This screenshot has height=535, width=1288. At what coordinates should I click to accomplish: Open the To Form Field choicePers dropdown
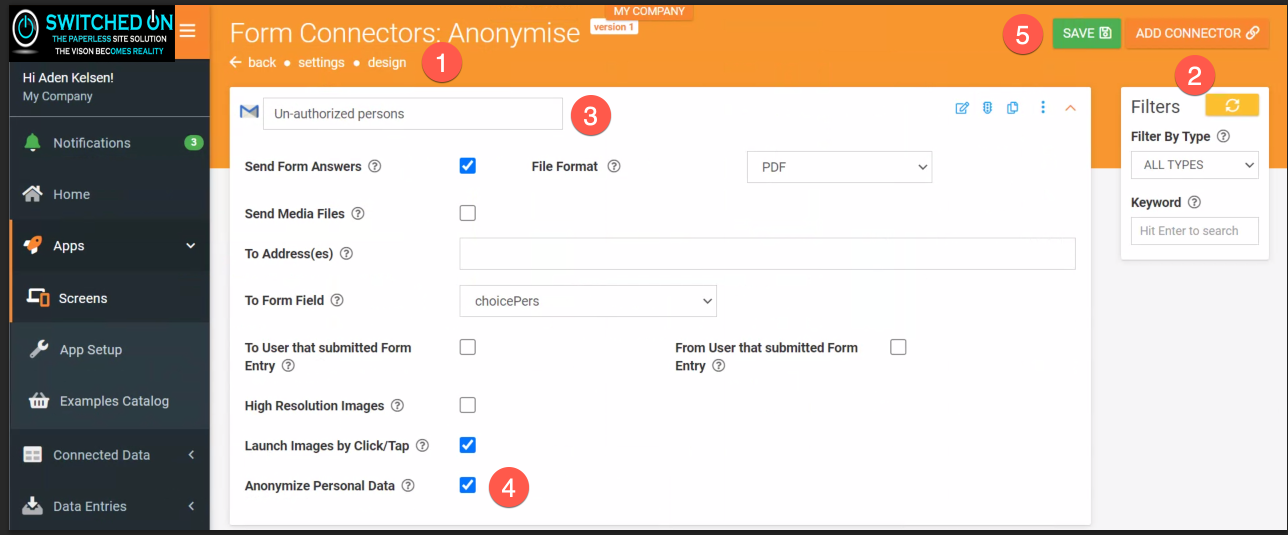click(588, 301)
